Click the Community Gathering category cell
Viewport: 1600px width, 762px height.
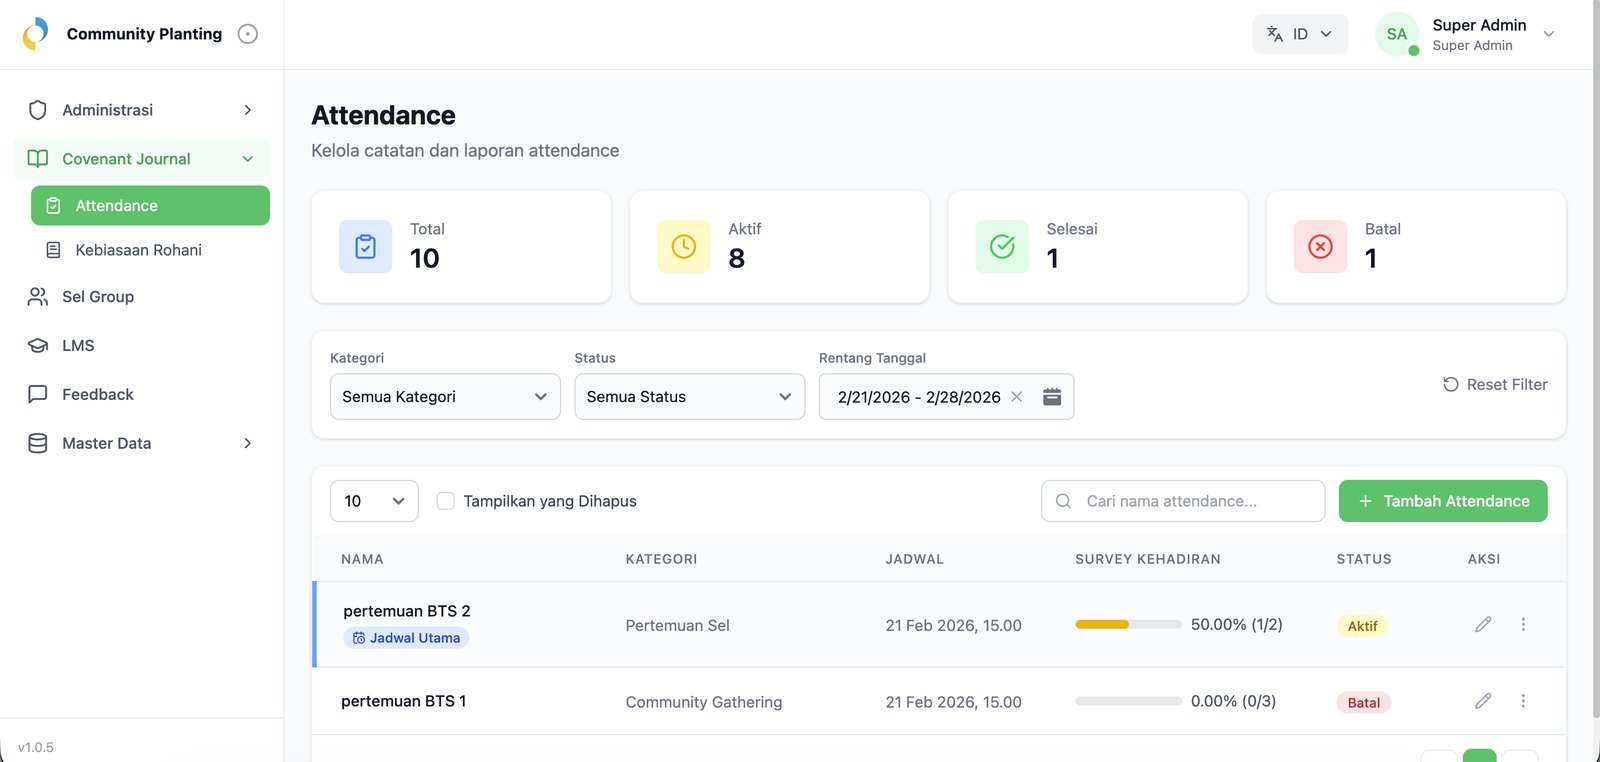click(704, 702)
